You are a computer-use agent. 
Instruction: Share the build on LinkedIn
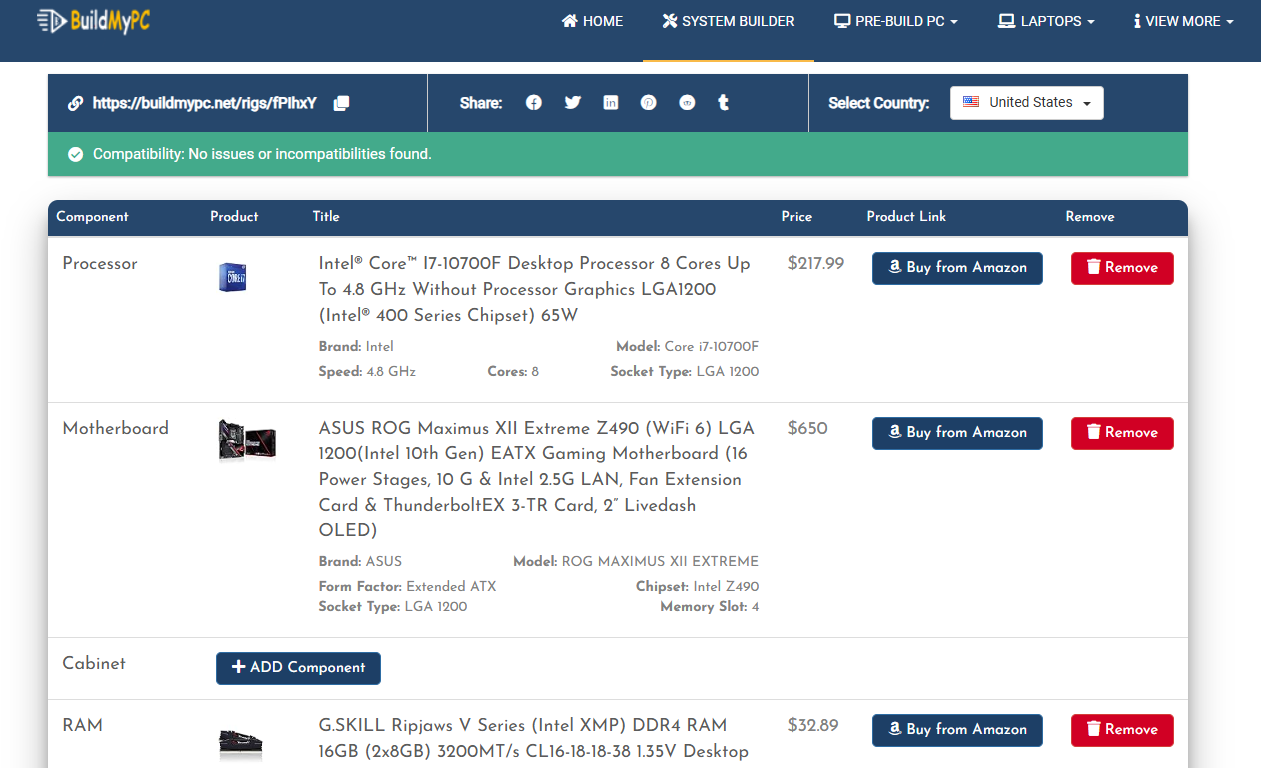pos(611,102)
